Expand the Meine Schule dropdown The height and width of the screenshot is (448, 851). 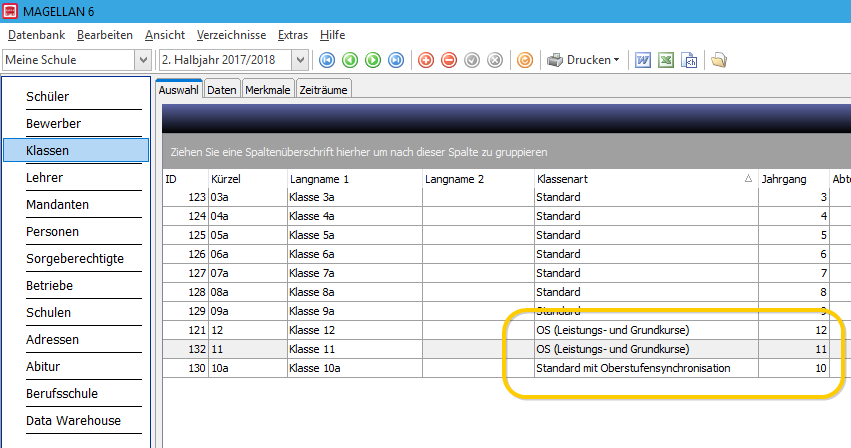(x=143, y=60)
